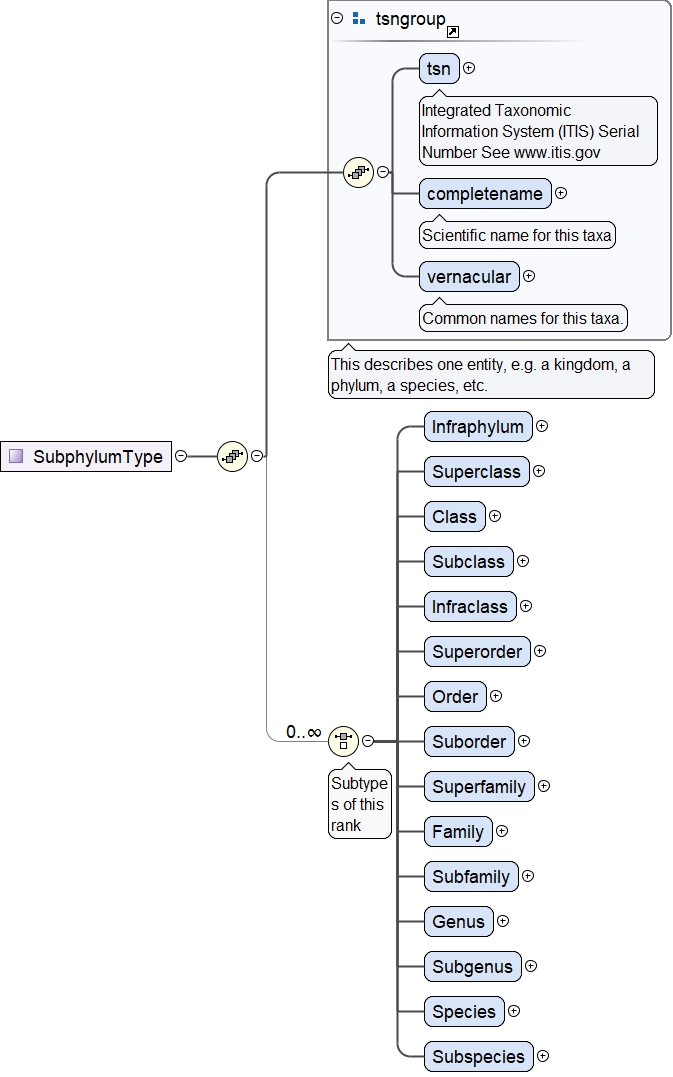Click the tsngroup group icon
The width and height of the screenshot is (673, 1077).
click(x=358, y=19)
